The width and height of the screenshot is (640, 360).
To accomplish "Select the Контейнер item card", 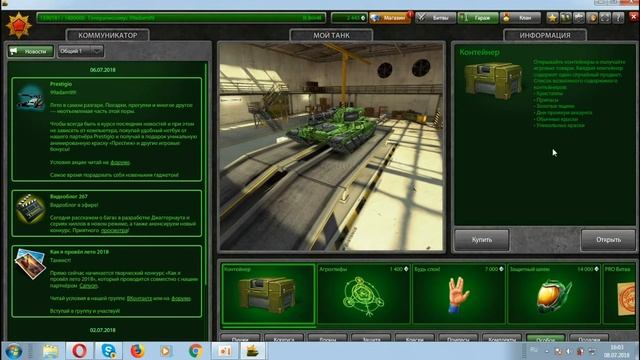I will point(268,294).
